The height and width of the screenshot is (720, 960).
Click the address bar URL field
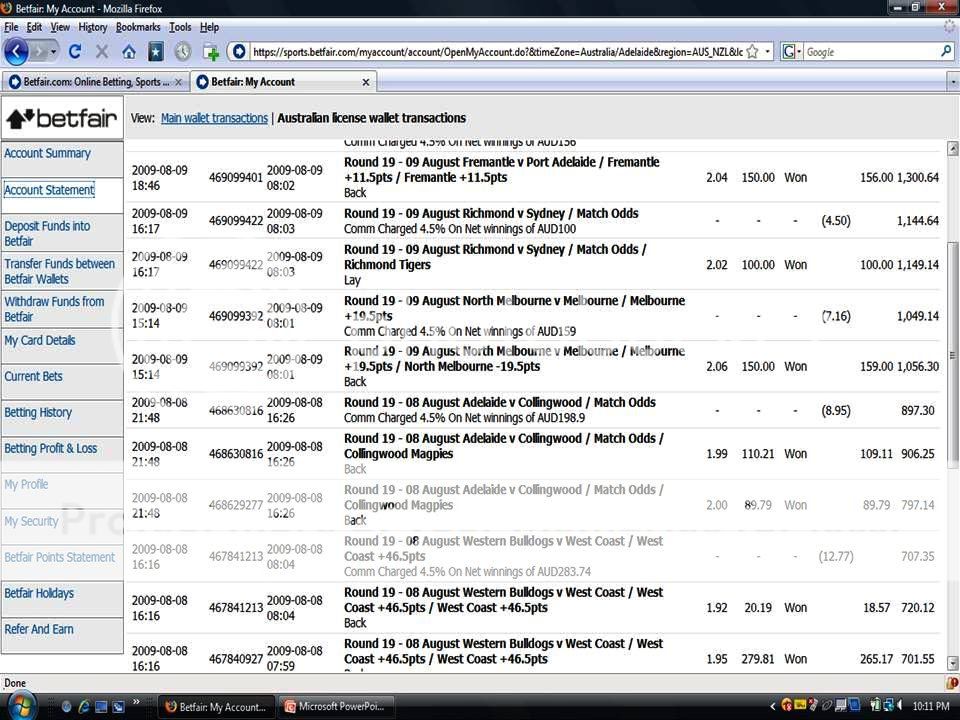click(x=497, y=51)
